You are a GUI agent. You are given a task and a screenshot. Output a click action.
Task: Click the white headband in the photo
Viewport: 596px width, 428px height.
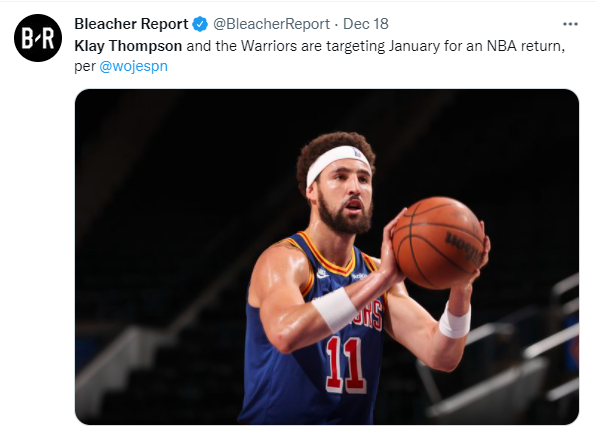(x=336, y=163)
